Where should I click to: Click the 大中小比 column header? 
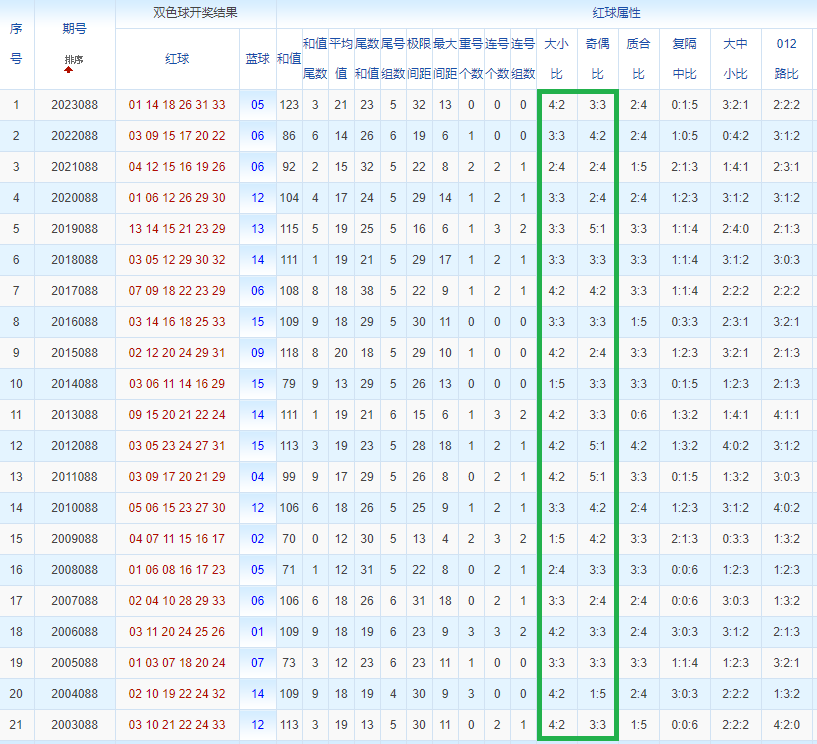[735, 59]
